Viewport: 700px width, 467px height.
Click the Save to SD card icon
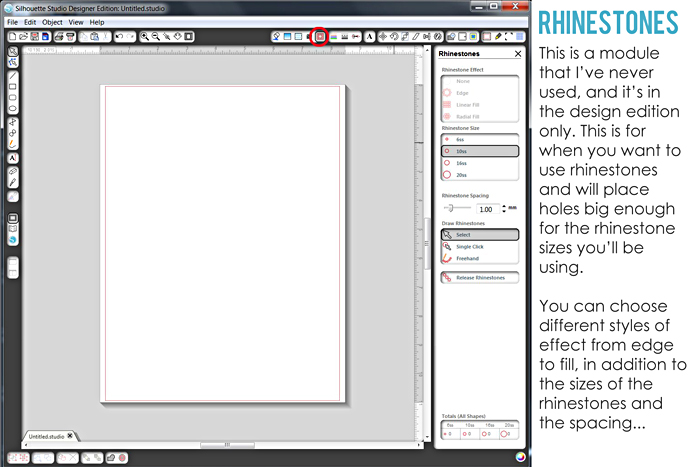point(45,37)
